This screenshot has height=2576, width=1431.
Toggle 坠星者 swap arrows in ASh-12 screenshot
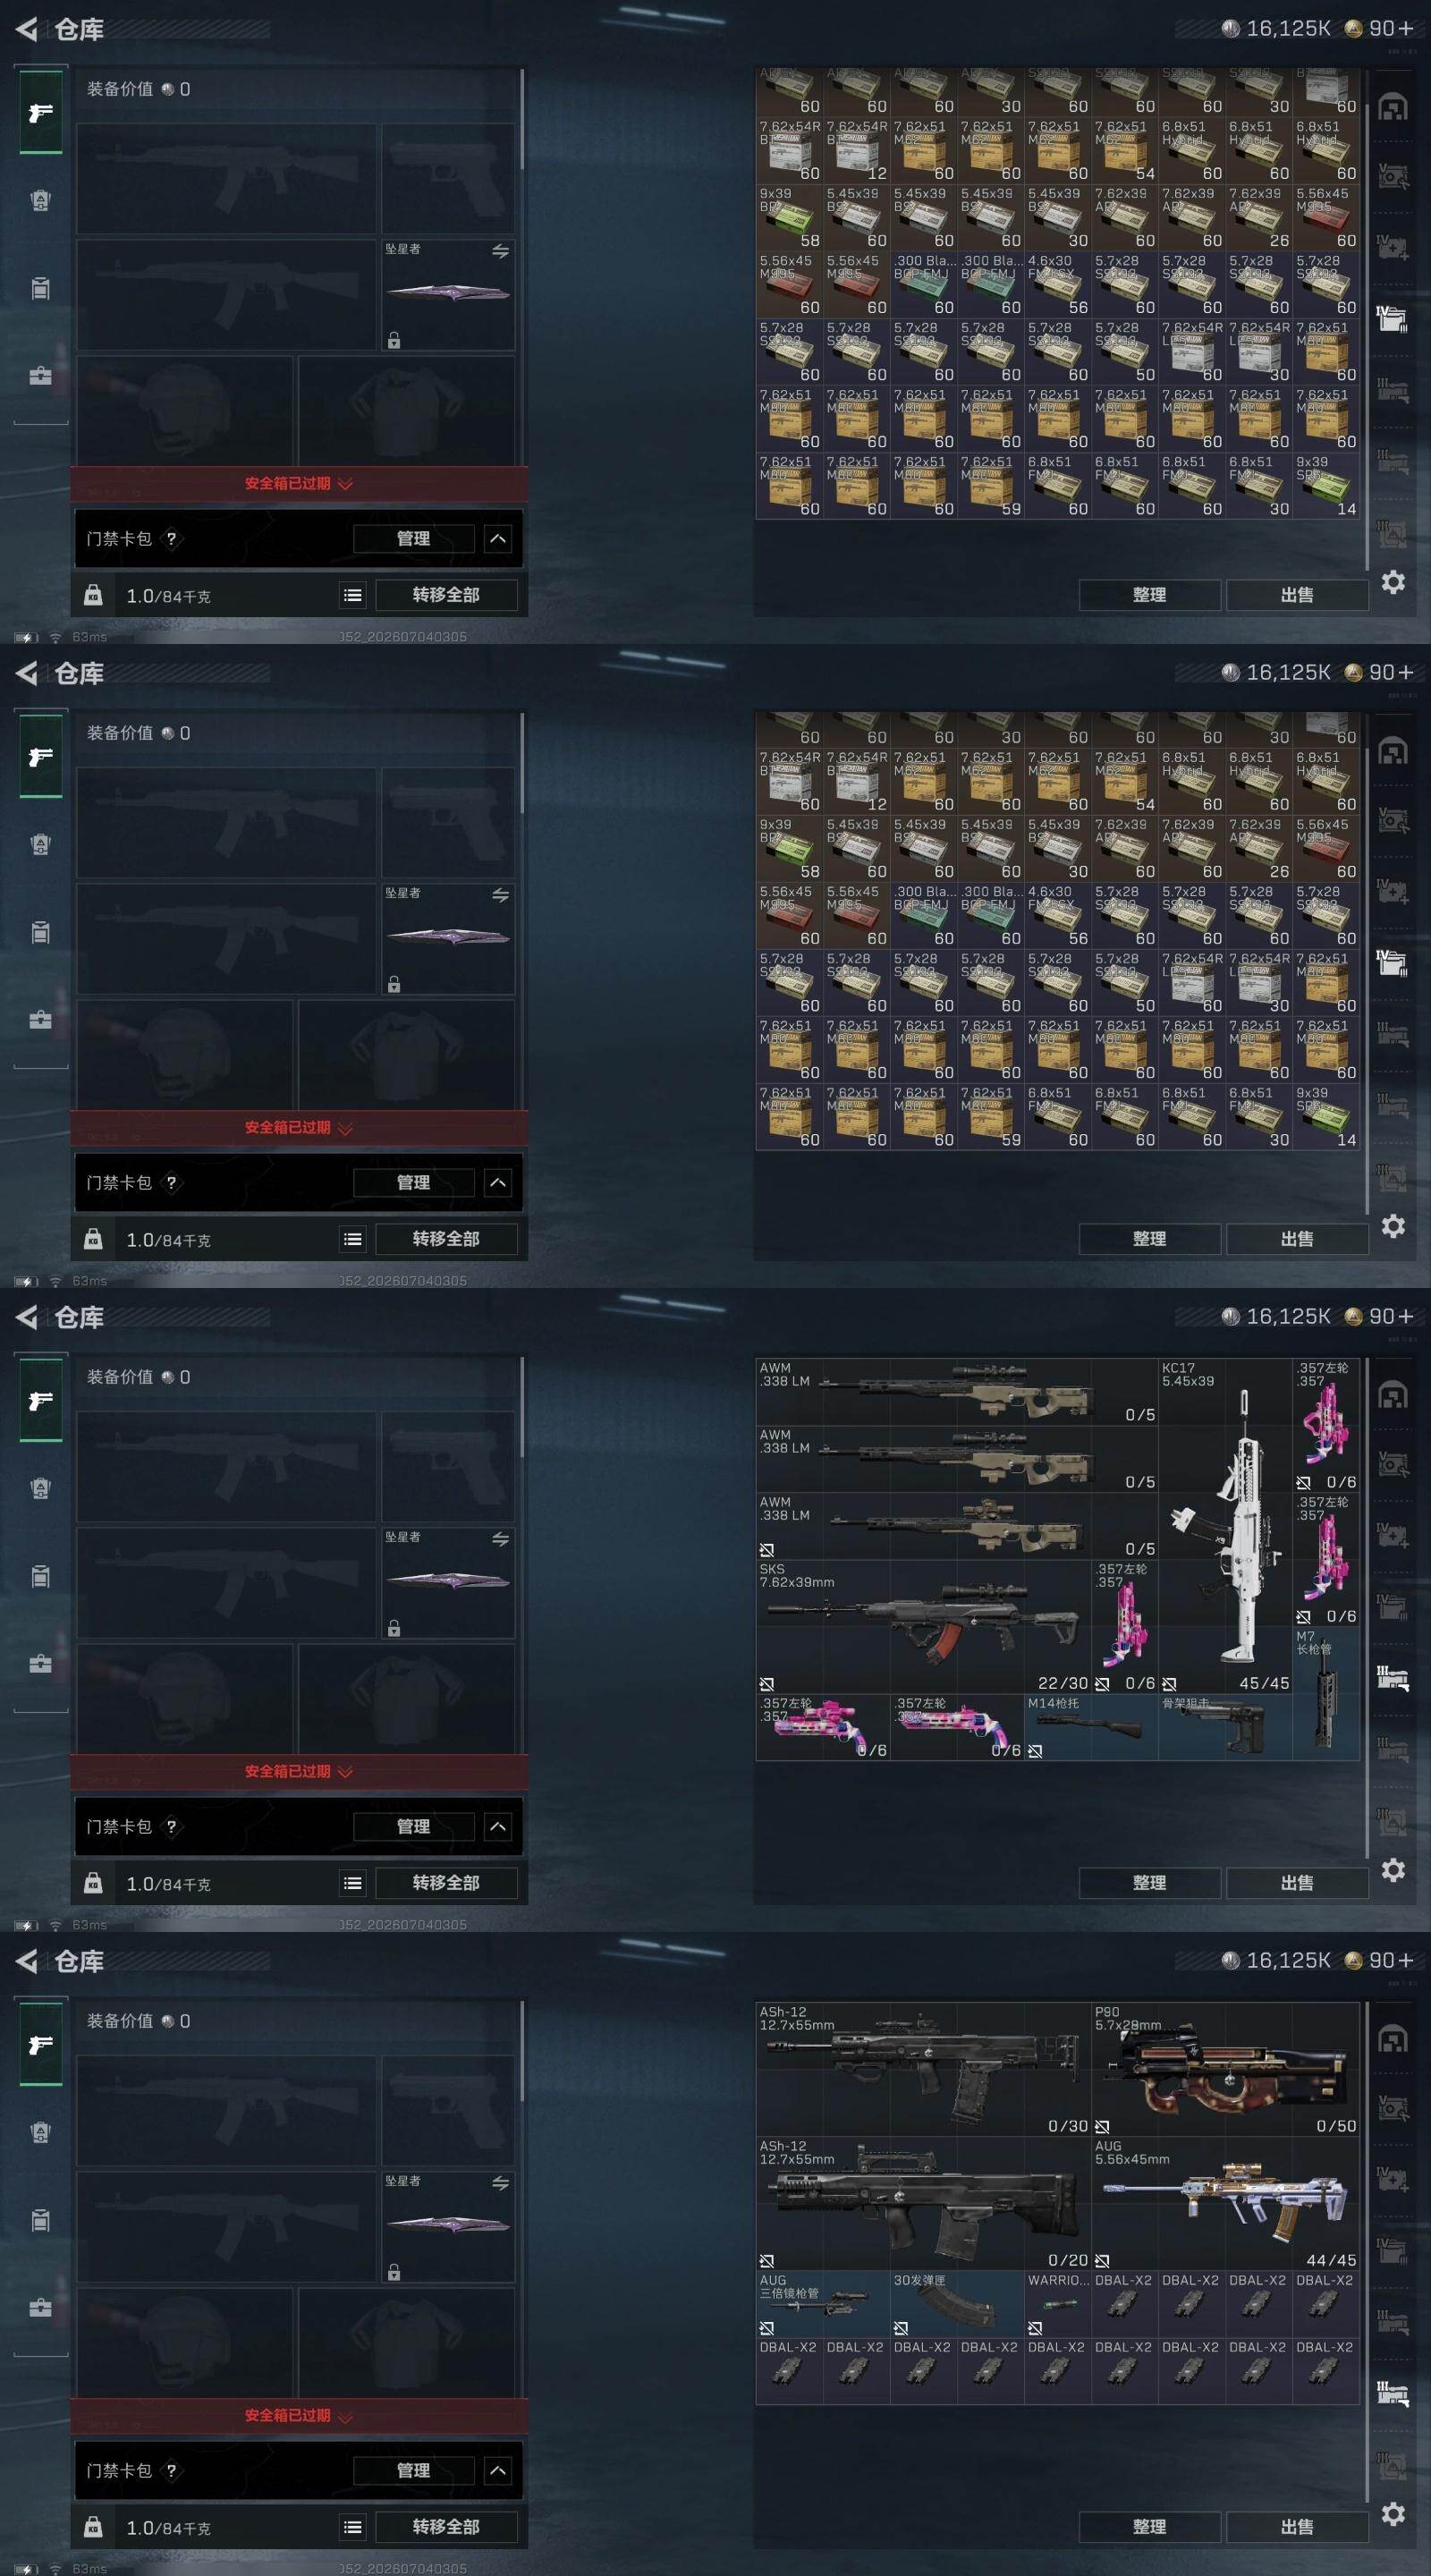click(500, 2183)
